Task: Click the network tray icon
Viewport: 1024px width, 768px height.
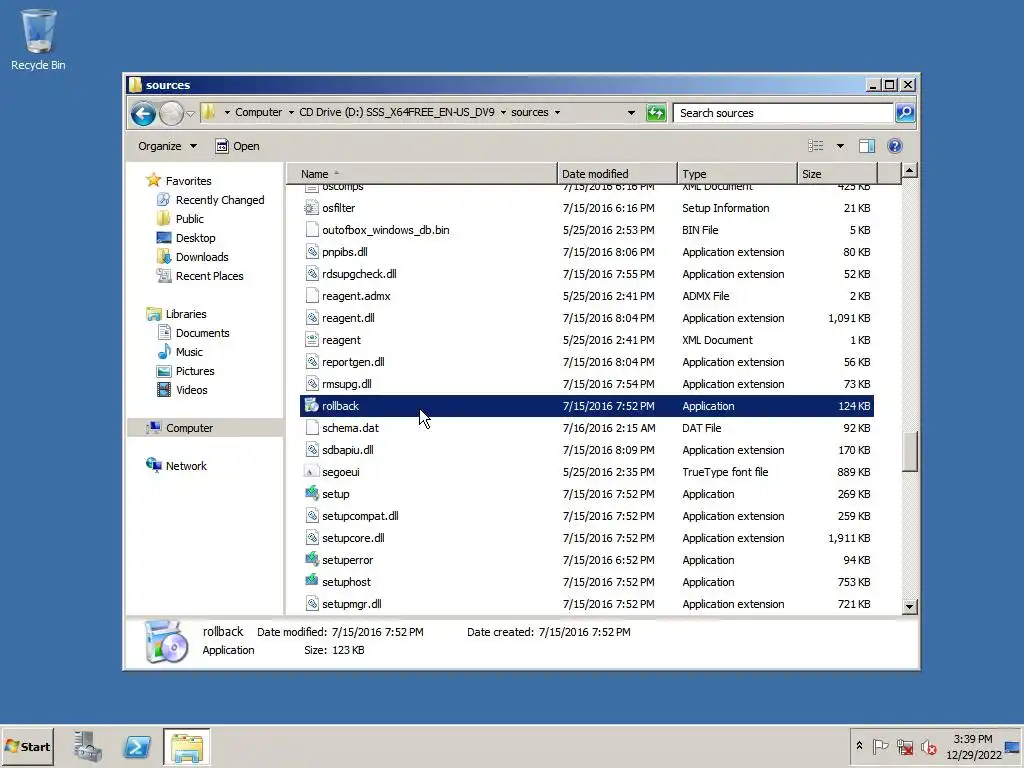Action: [x=904, y=746]
